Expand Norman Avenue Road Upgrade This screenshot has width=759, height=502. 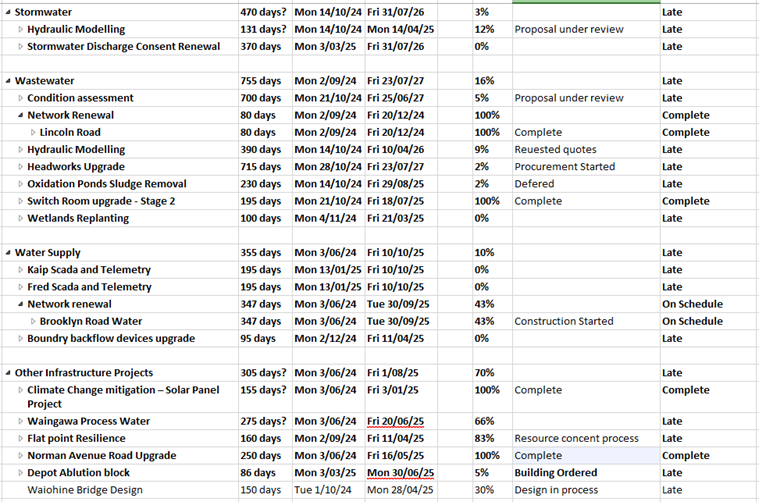20,456
